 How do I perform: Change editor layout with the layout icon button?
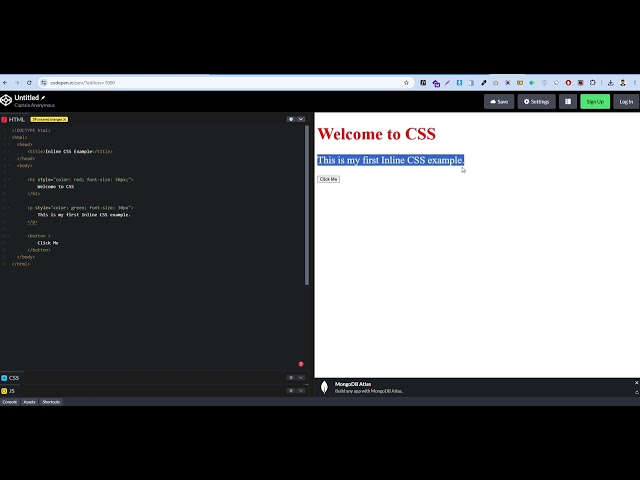pos(568,102)
